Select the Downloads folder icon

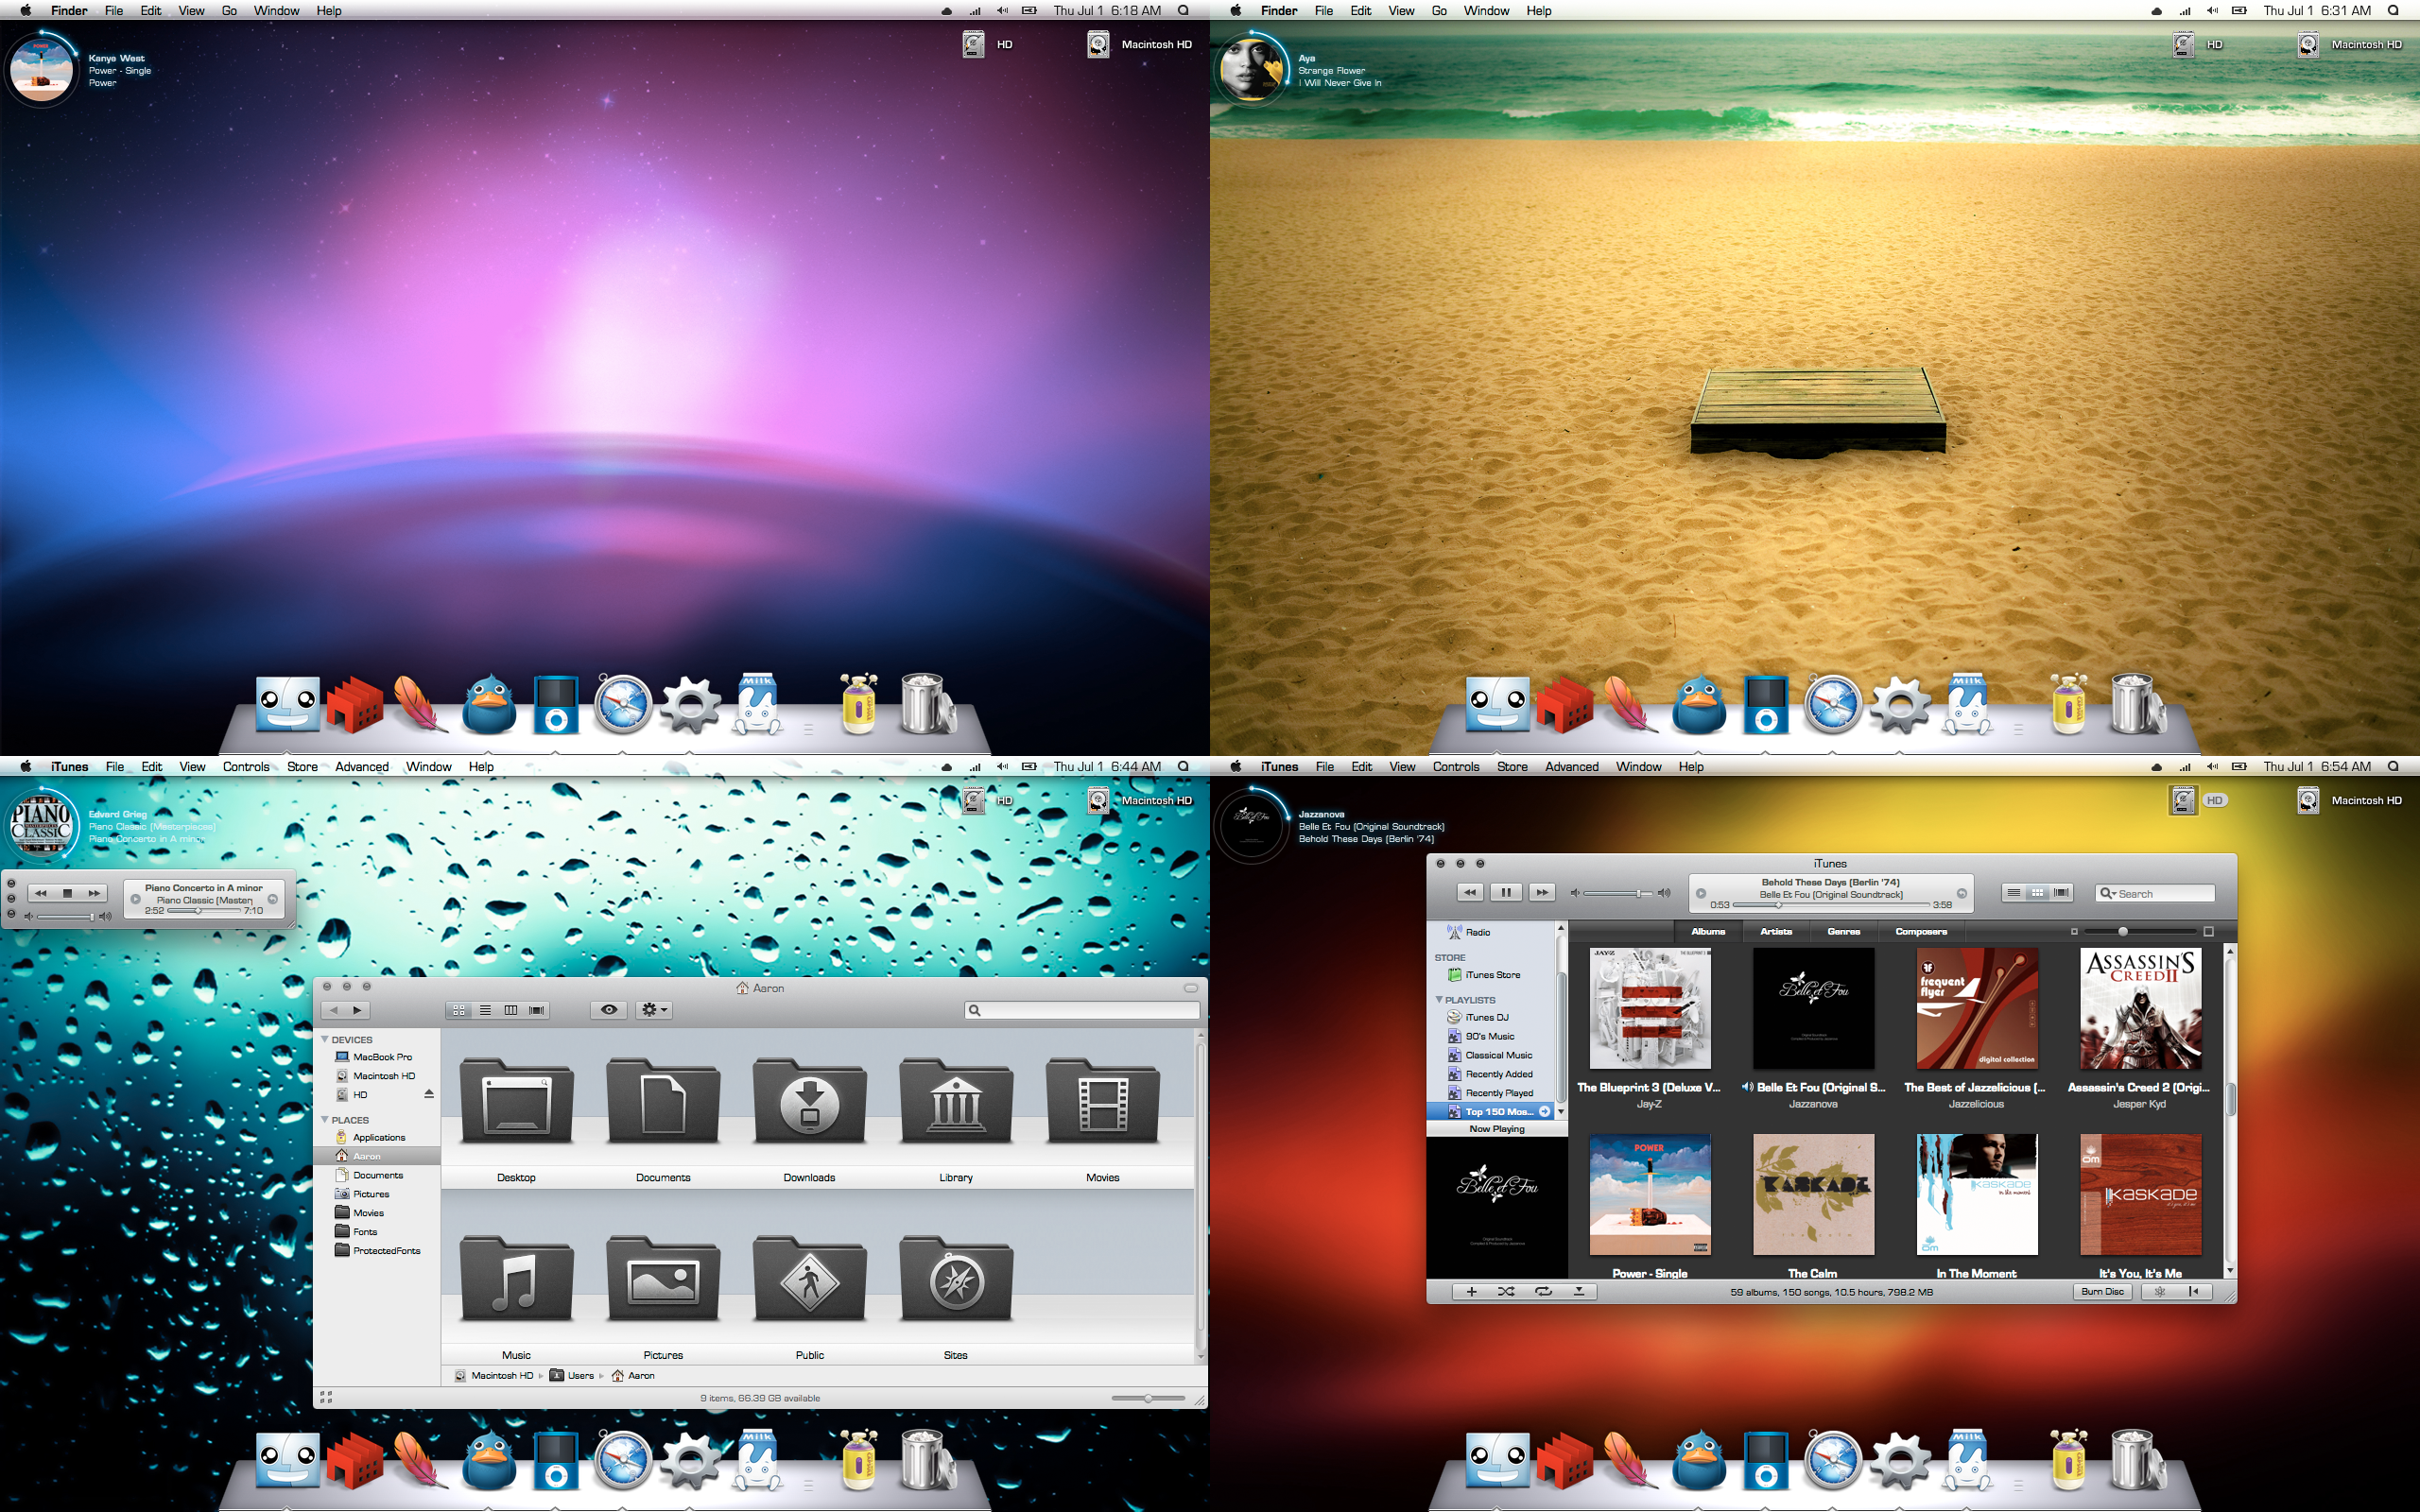click(810, 1101)
